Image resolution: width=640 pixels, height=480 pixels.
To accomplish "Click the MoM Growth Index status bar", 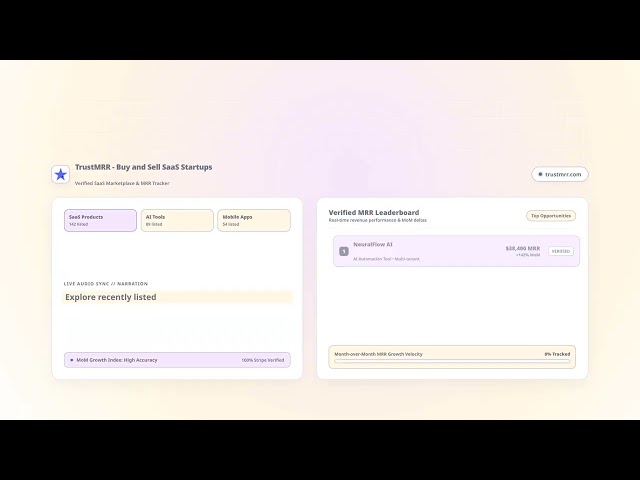I will [177, 360].
